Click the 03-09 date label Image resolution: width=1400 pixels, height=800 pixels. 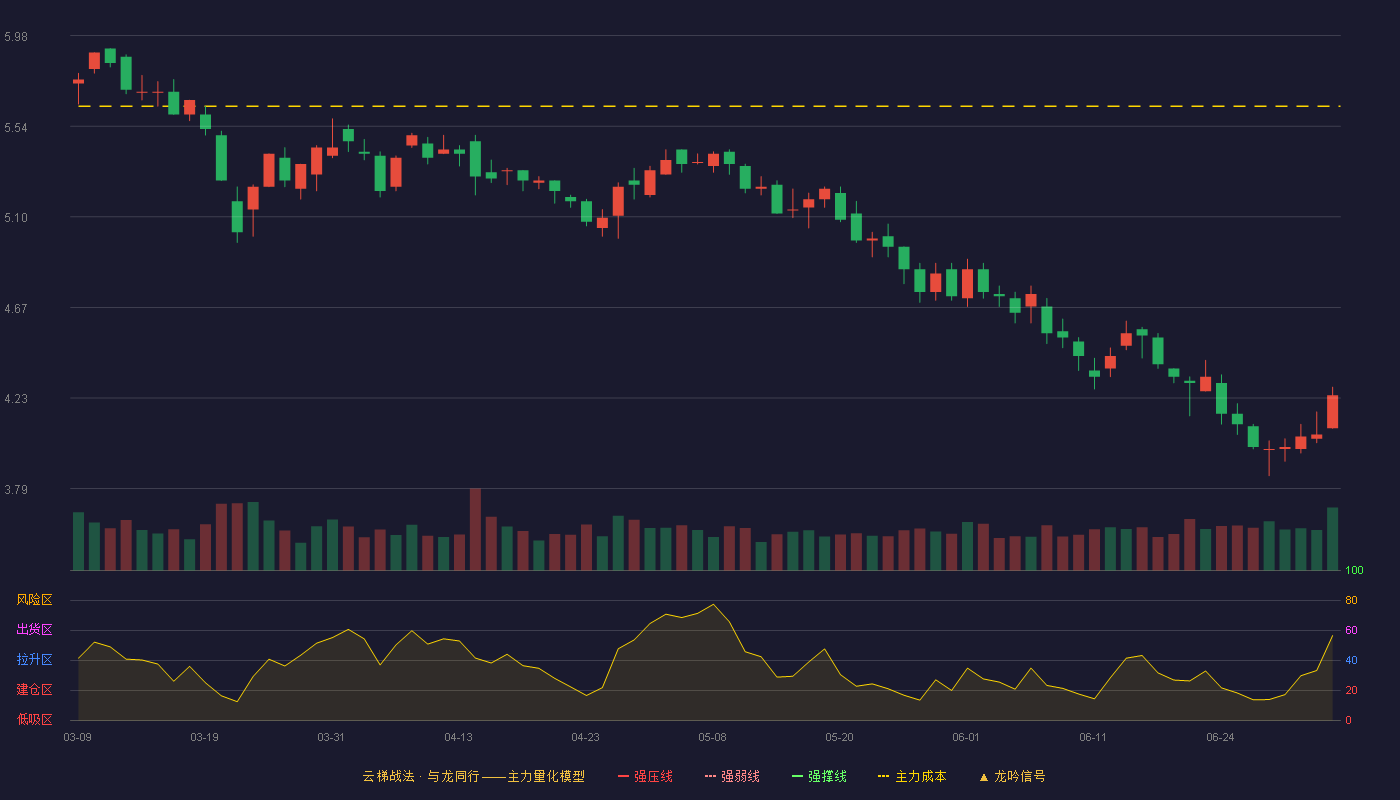[78, 737]
